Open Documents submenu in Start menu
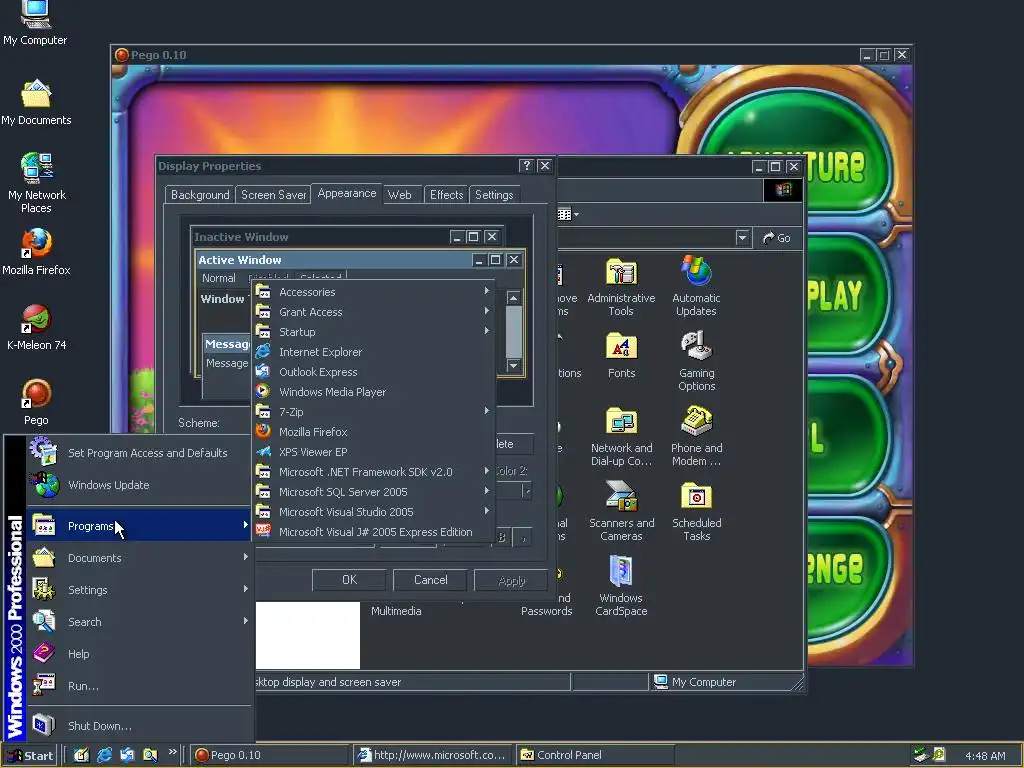 pos(139,558)
